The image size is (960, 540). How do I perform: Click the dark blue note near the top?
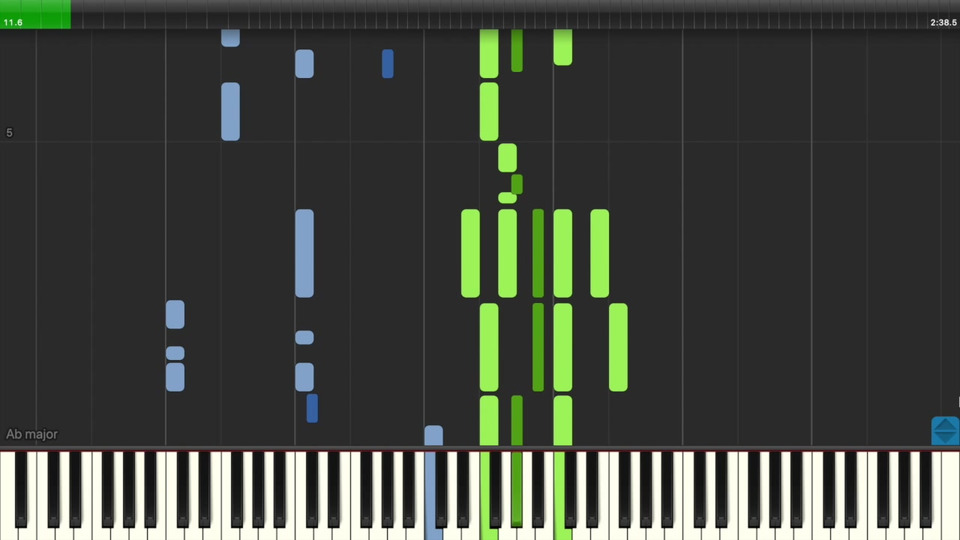388,64
